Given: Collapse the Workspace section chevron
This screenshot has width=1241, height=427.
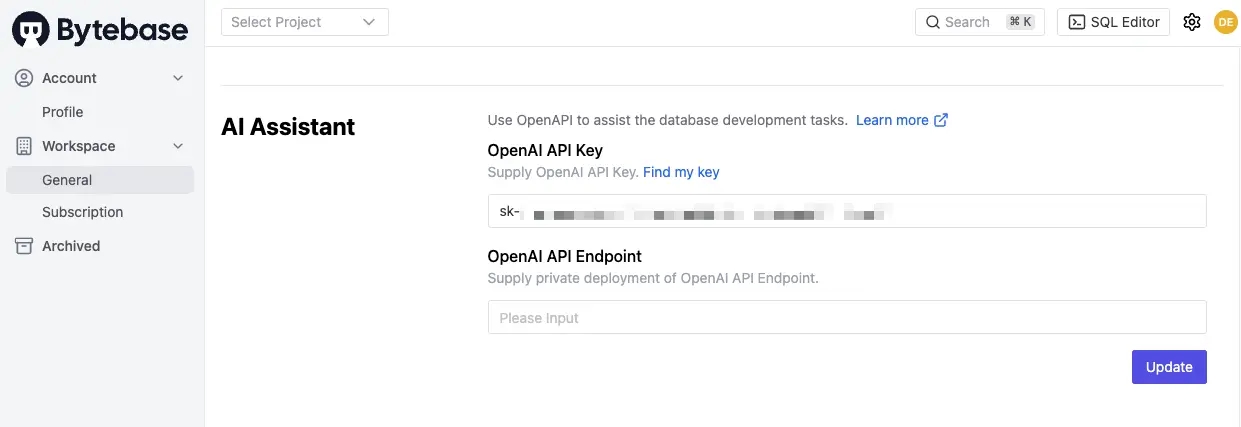Looking at the screenshot, I should point(178,146).
